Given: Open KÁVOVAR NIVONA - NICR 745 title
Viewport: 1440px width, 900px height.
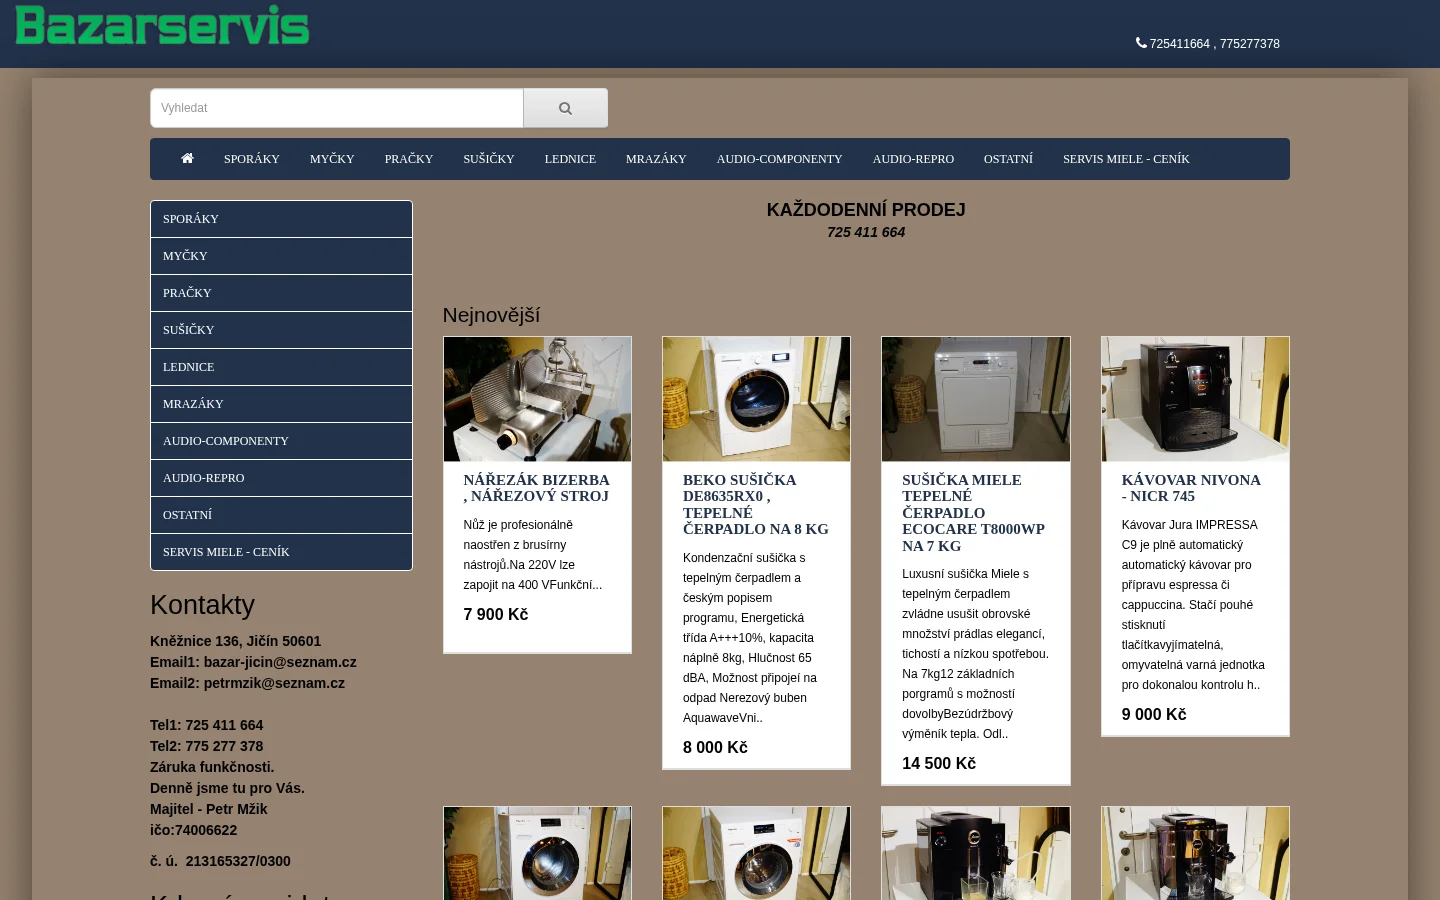Looking at the screenshot, I should pos(1191,488).
